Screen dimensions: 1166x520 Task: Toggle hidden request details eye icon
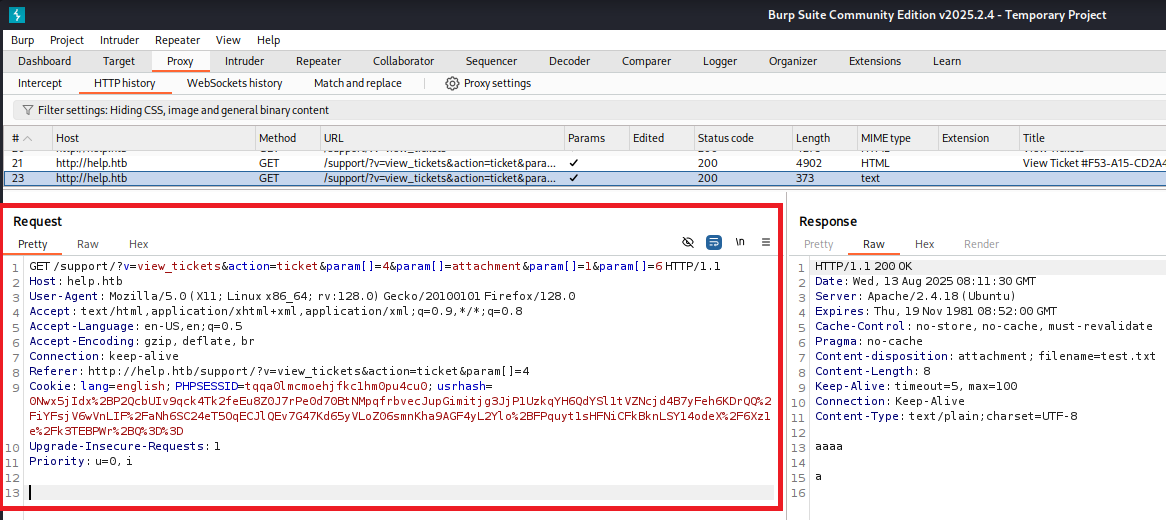688,242
